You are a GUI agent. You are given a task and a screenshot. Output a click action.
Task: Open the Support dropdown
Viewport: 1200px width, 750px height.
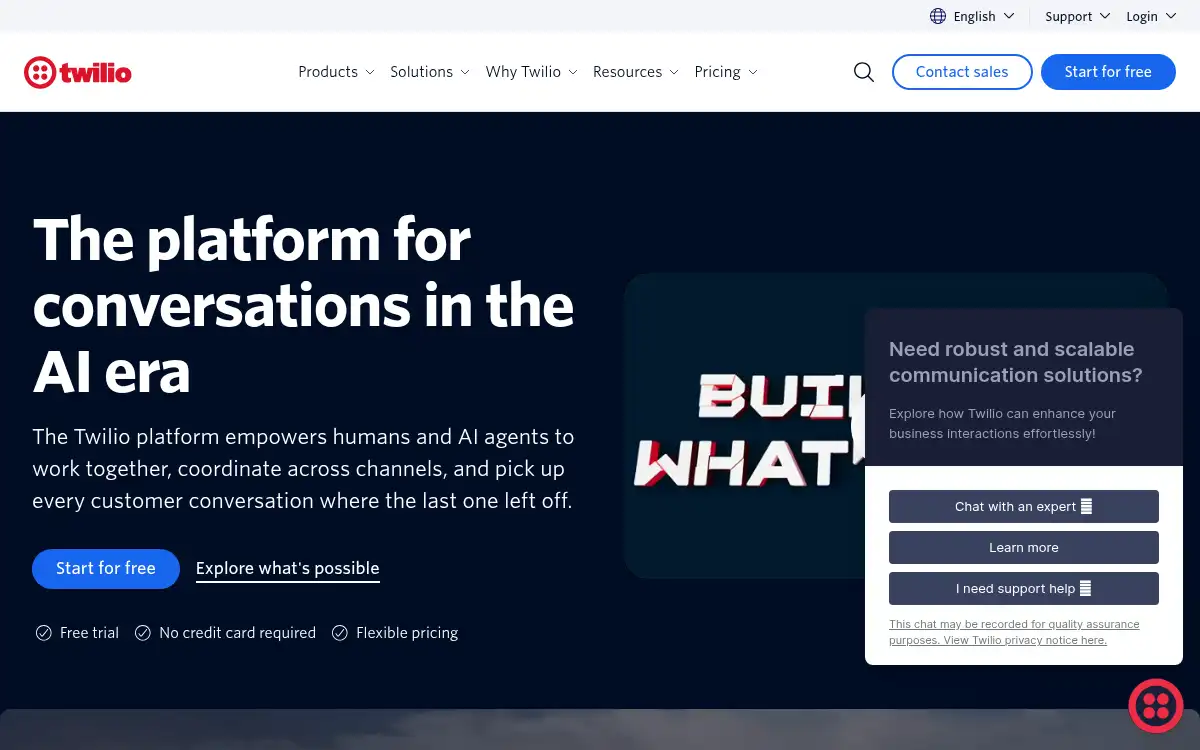pos(1078,16)
